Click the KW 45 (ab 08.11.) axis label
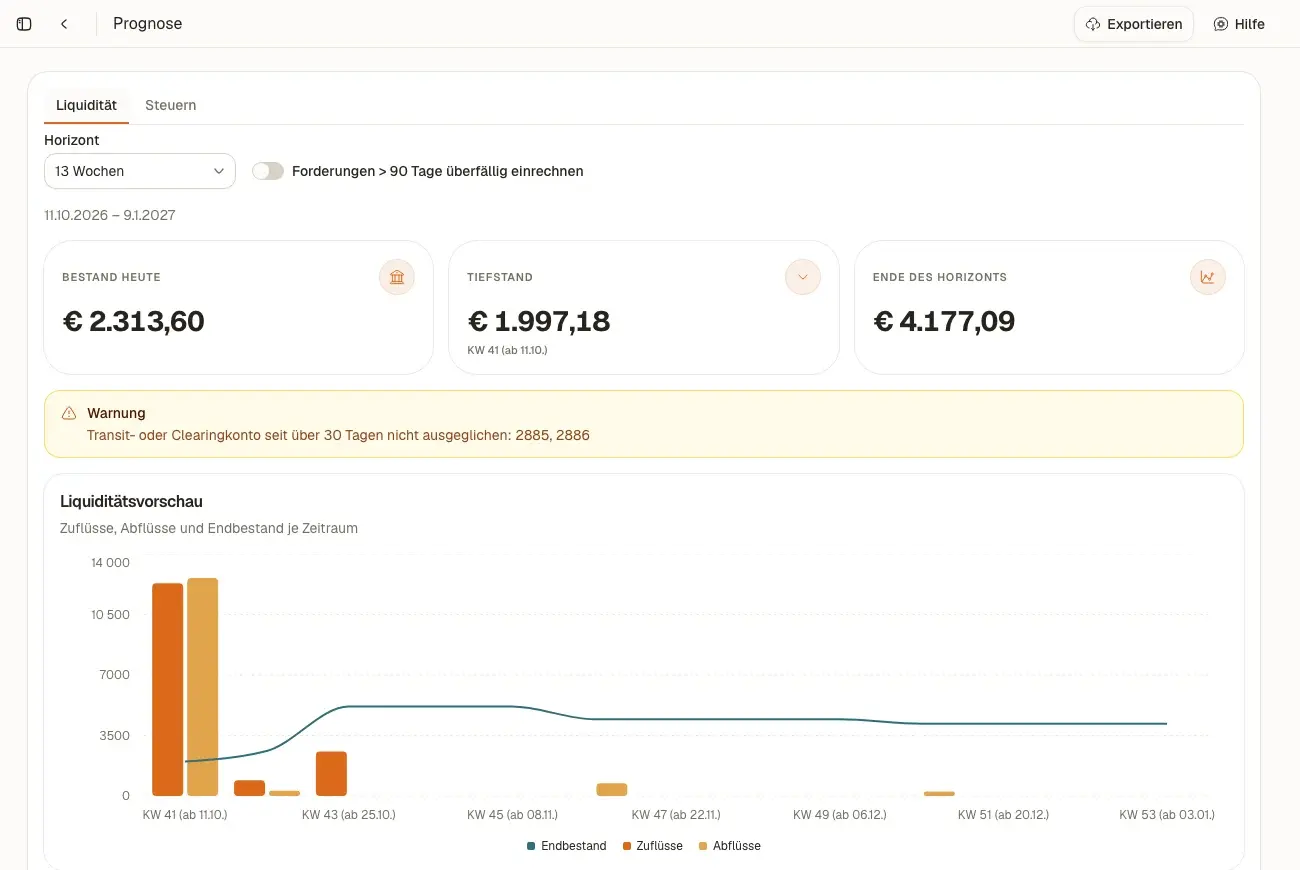The width and height of the screenshot is (1300, 870). [512, 815]
